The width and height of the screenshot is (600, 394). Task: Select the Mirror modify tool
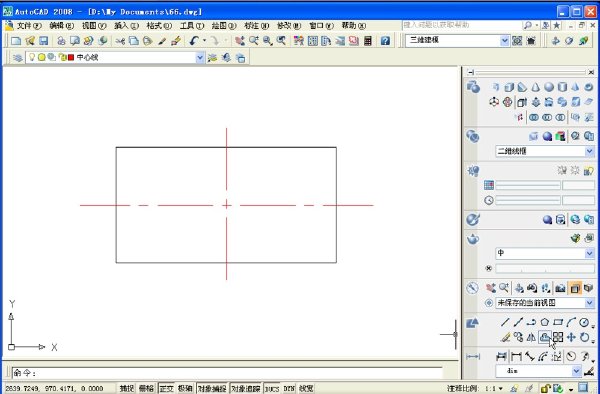pos(531,337)
